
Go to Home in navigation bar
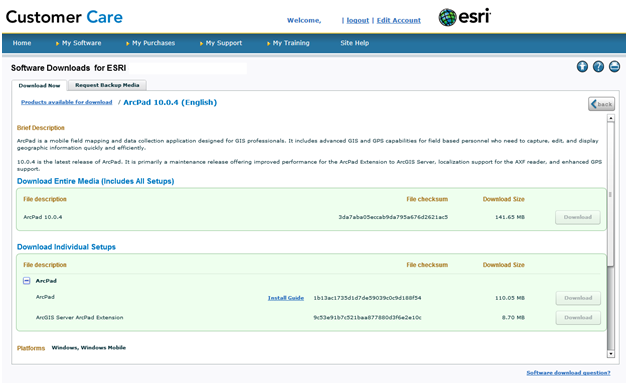coord(22,43)
